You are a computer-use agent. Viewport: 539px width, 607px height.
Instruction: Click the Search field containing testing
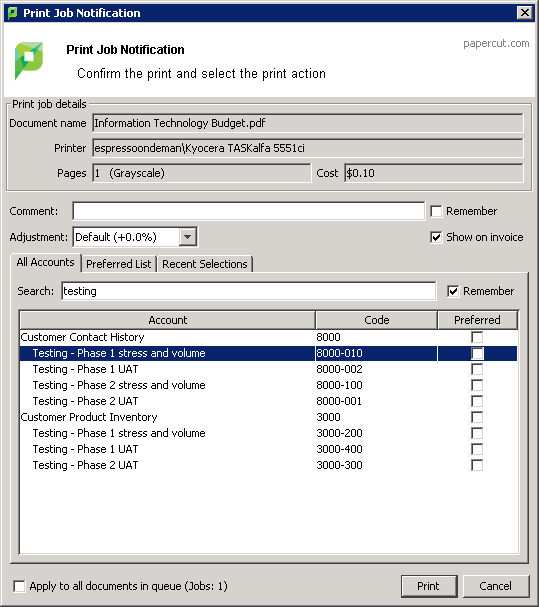point(249,291)
